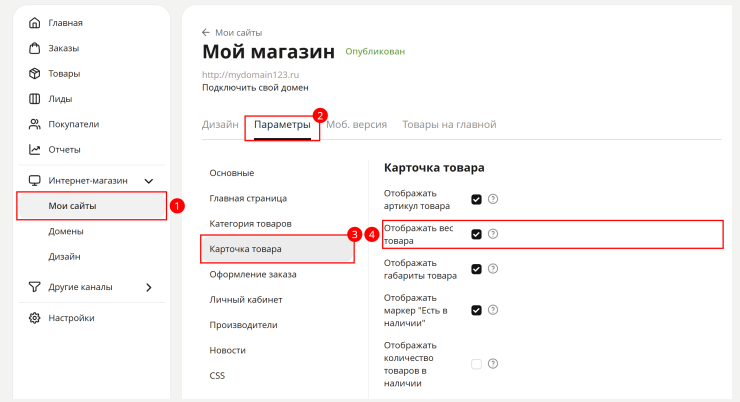Collapse the Интернет-магазин chevron
This screenshot has height=402, width=740.
[149, 181]
